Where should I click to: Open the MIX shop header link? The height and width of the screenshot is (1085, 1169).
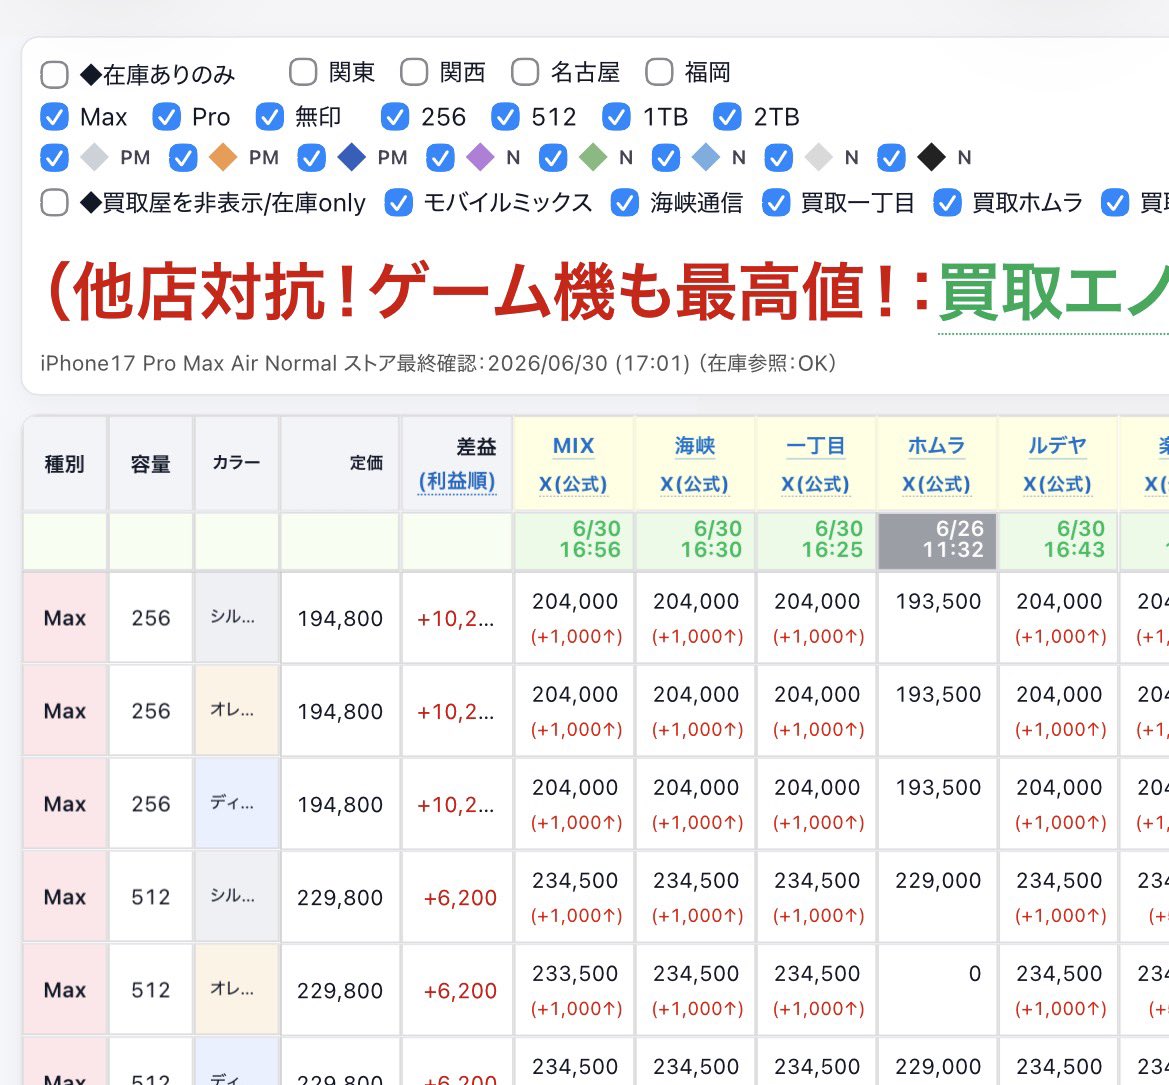(x=573, y=446)
